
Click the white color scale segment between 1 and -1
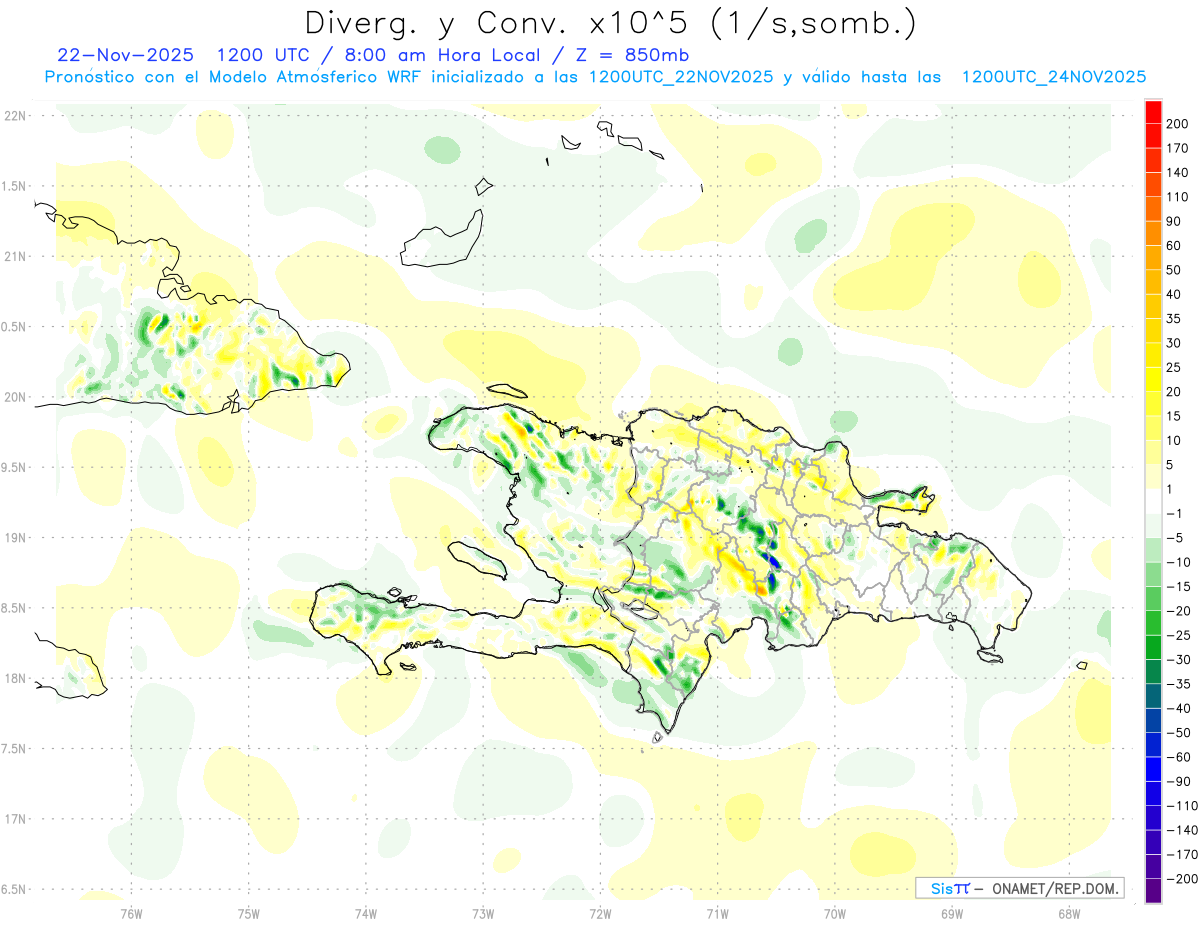coord(1153,501)
